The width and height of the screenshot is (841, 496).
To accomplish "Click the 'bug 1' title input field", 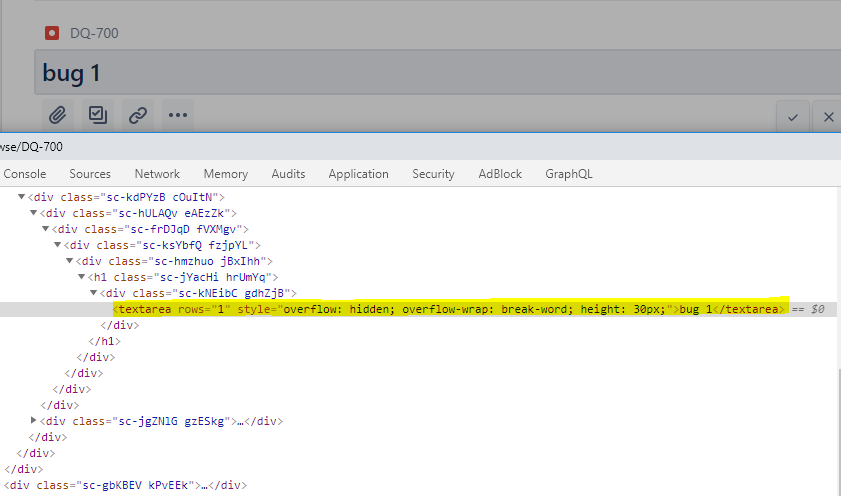I will pyautogui.click(x=438, y=72).
